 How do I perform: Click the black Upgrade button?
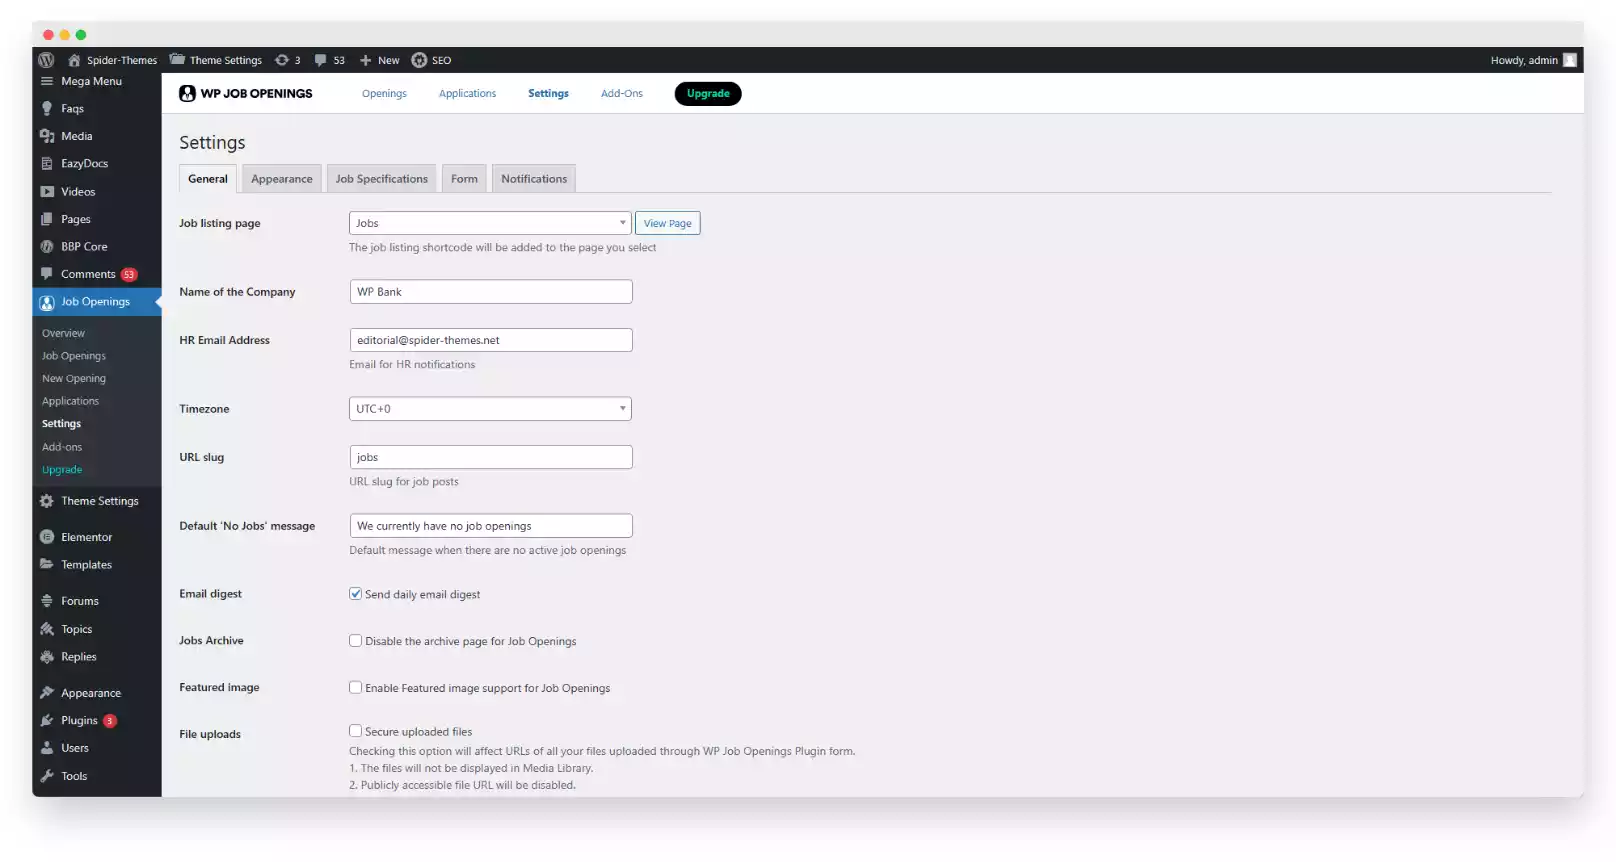pyautogui.click(x=708, y=93)
